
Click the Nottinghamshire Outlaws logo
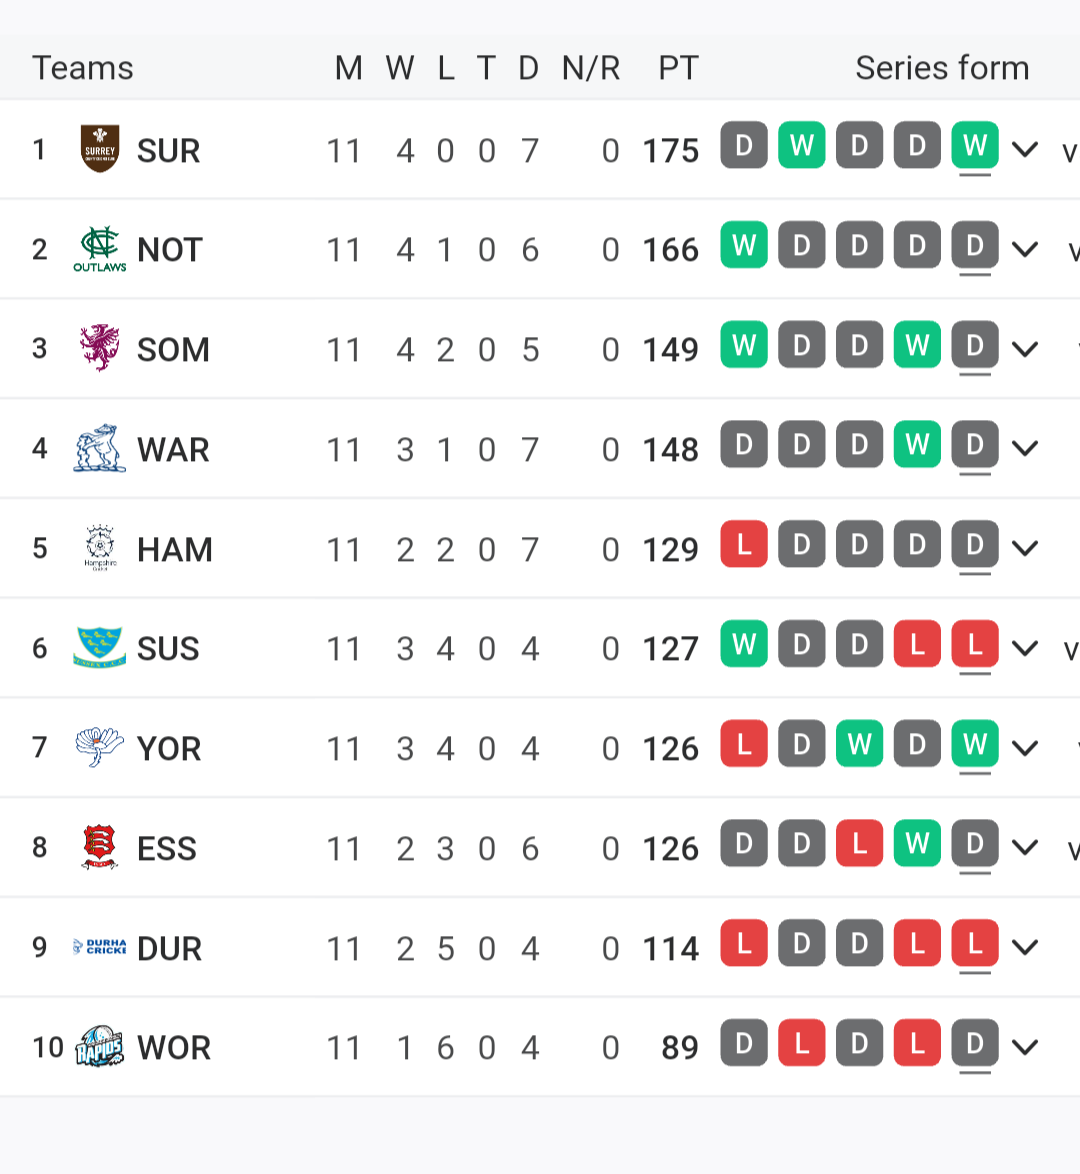pyautogui.click(x=100, y=249)
